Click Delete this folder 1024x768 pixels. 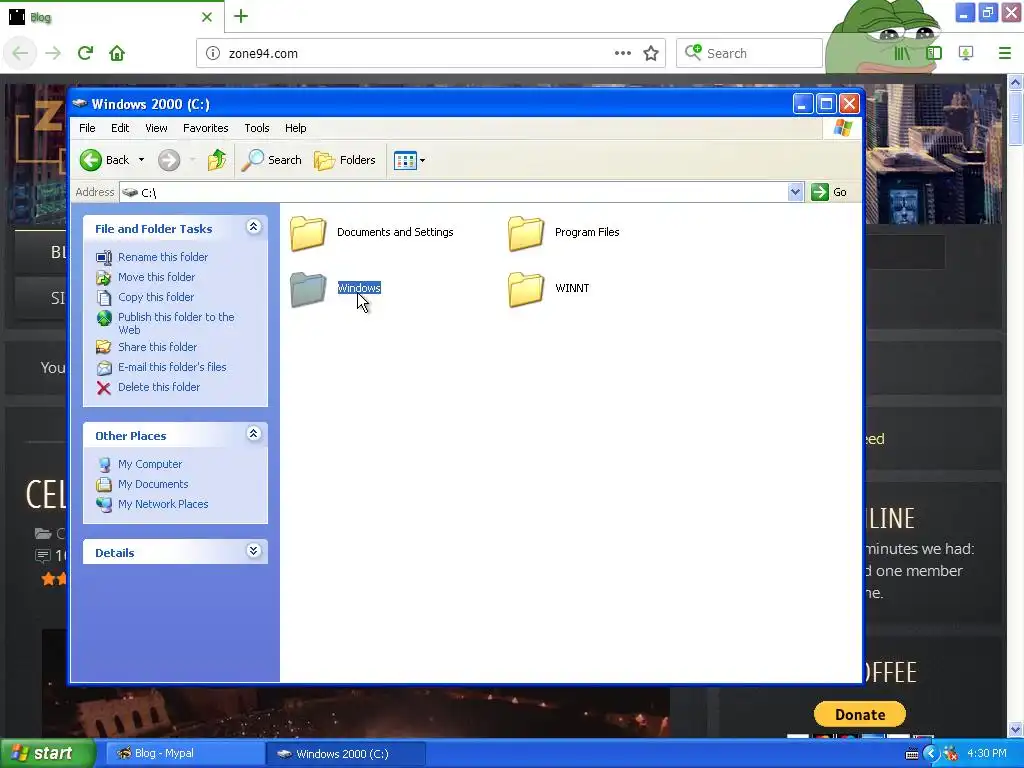pos(159,387)
